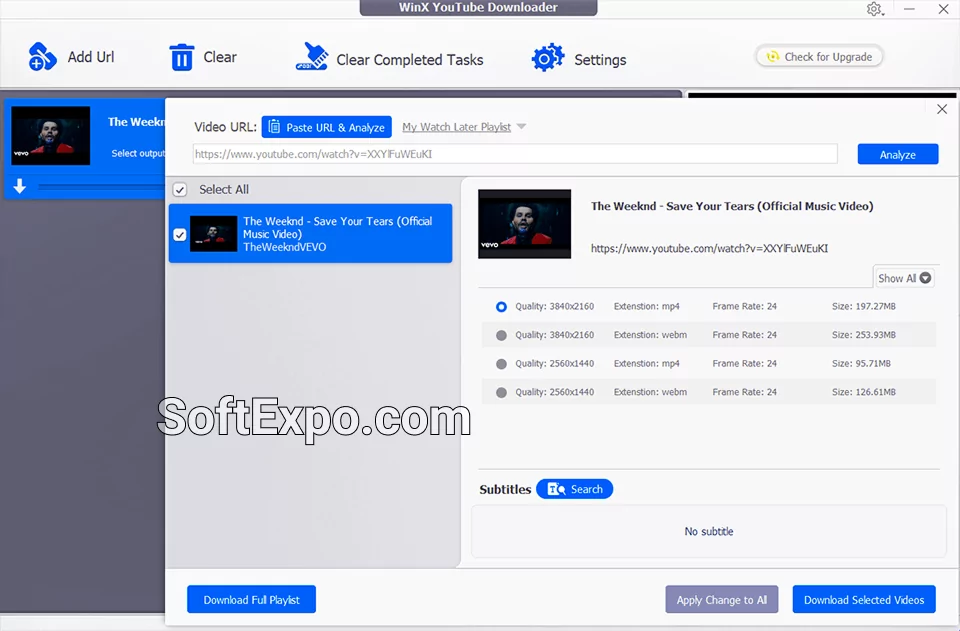This screenshot has width=960, height=631.
Task: Open Settings via the gear icon
Action: pos(547,57)
